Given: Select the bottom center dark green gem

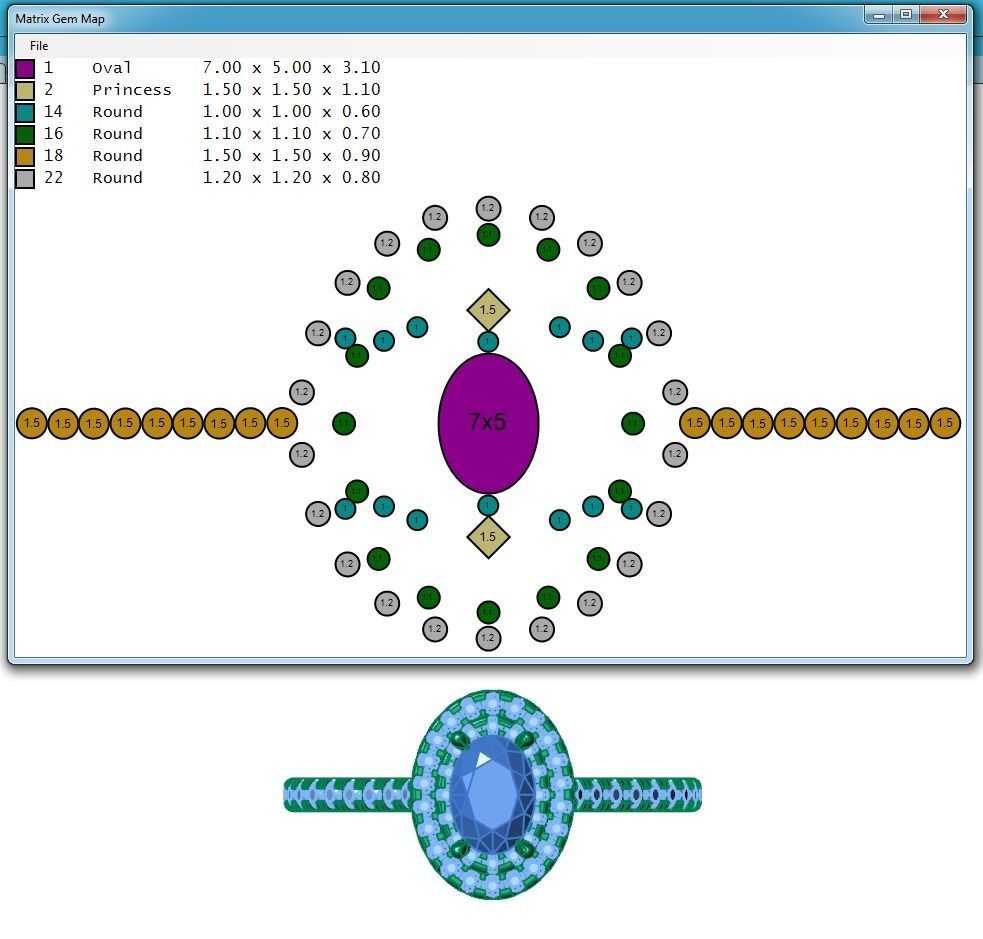Looking at the screenshot, I should click(488, 612).
